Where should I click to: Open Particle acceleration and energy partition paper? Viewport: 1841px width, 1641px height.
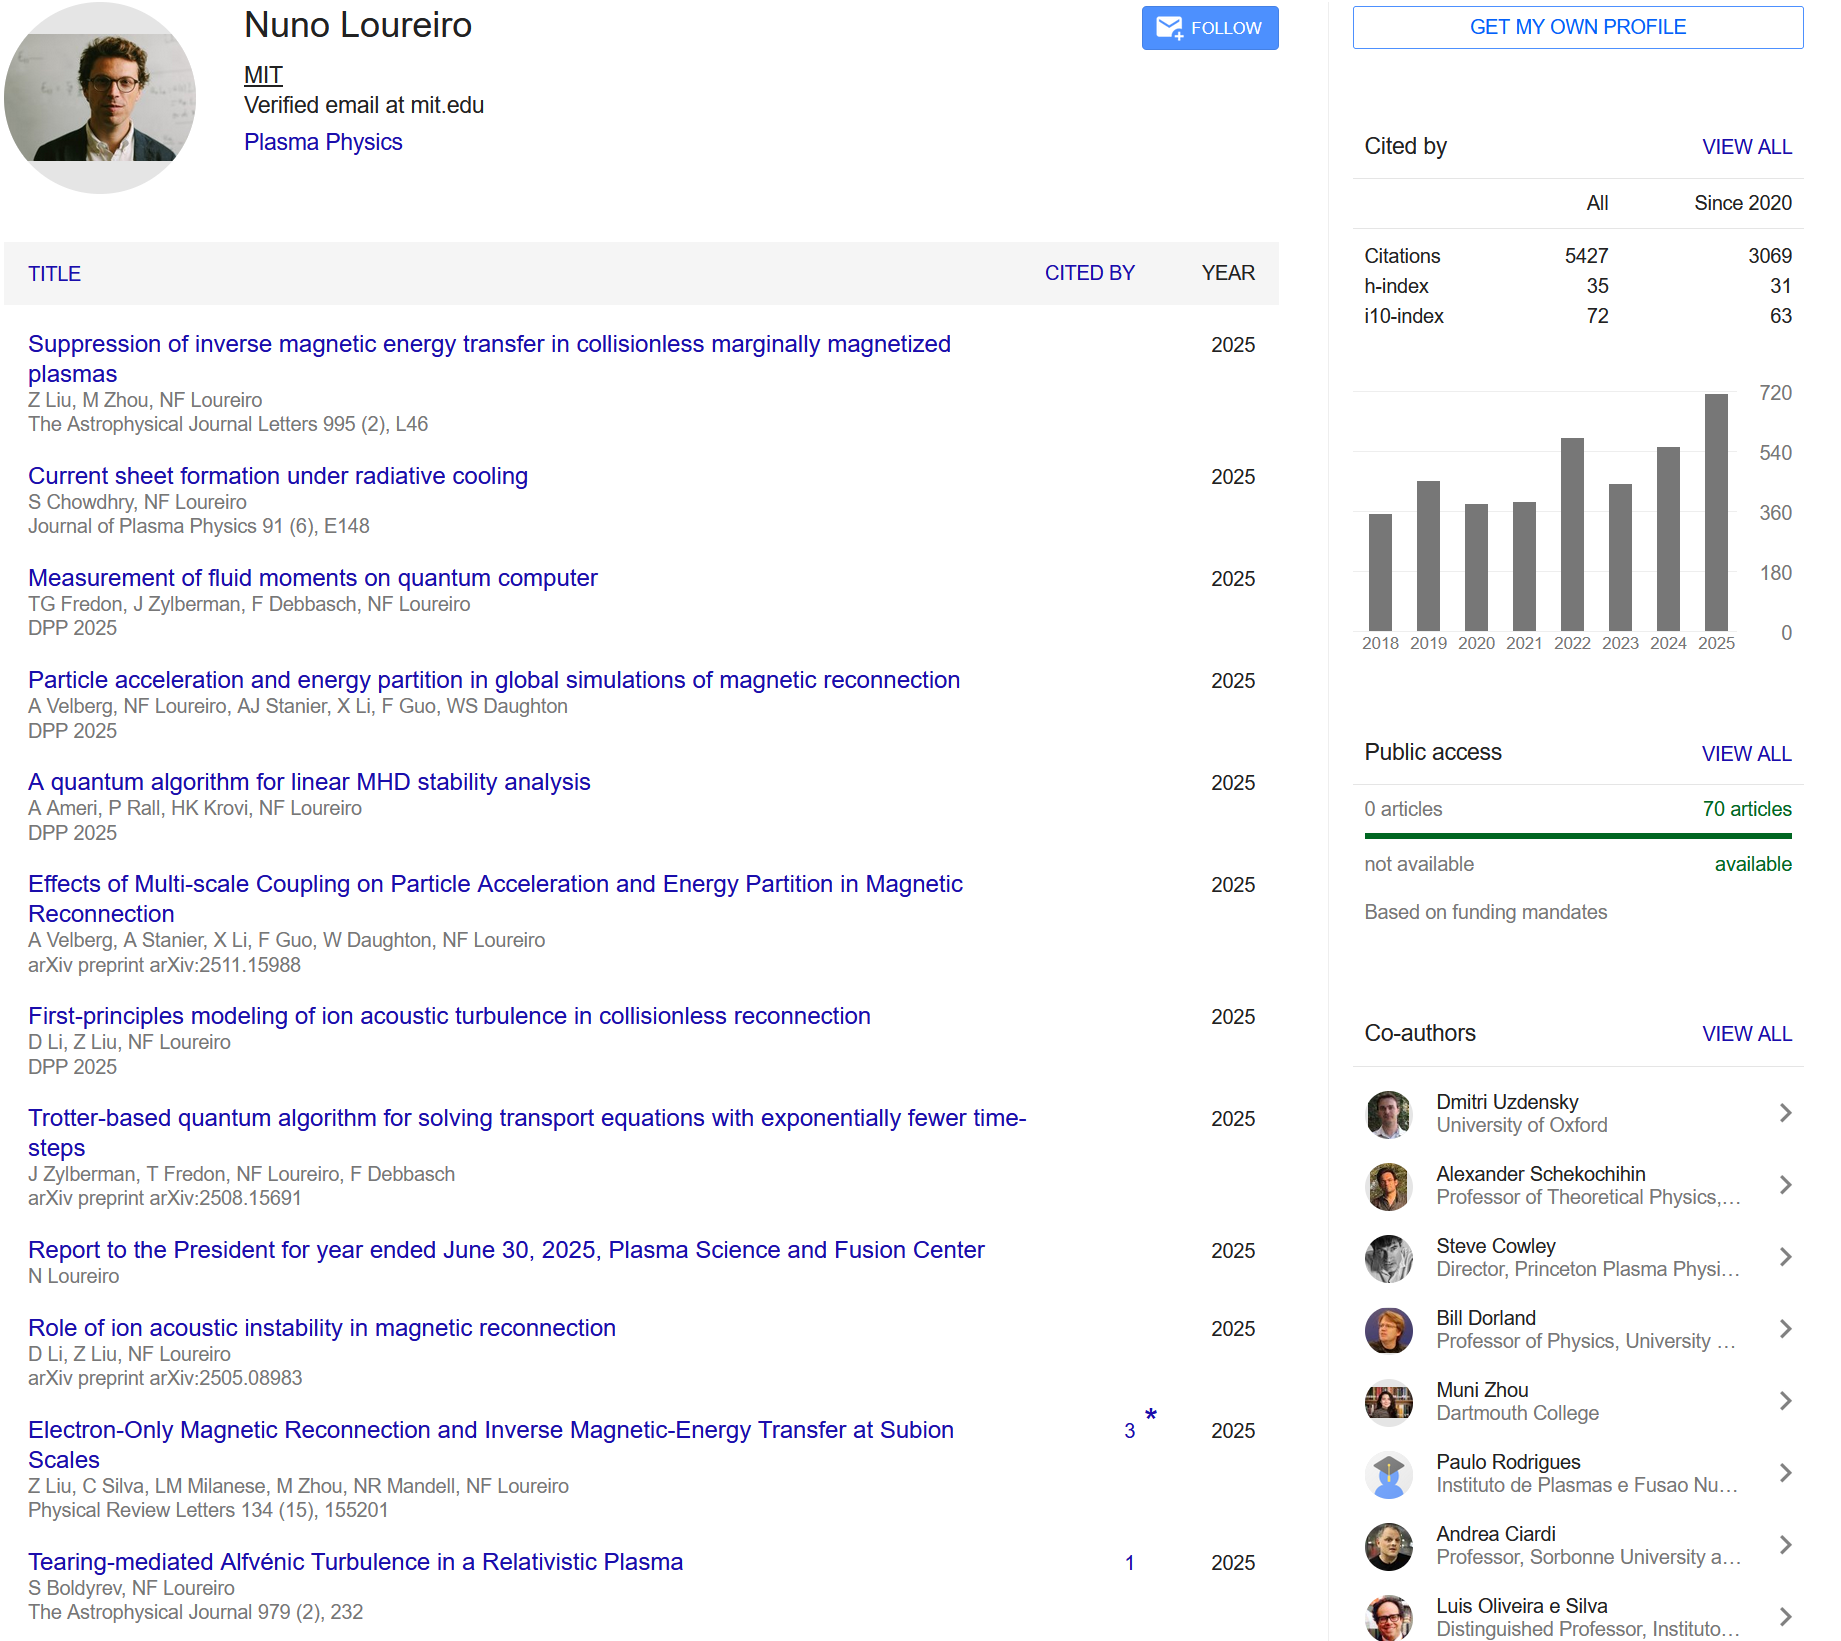(494, 680)
